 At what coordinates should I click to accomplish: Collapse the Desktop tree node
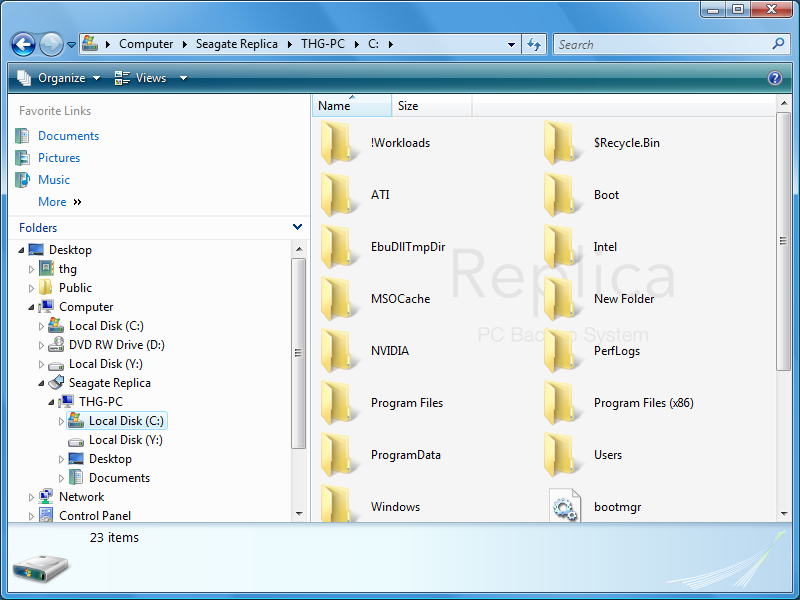(x=22, y=249)
